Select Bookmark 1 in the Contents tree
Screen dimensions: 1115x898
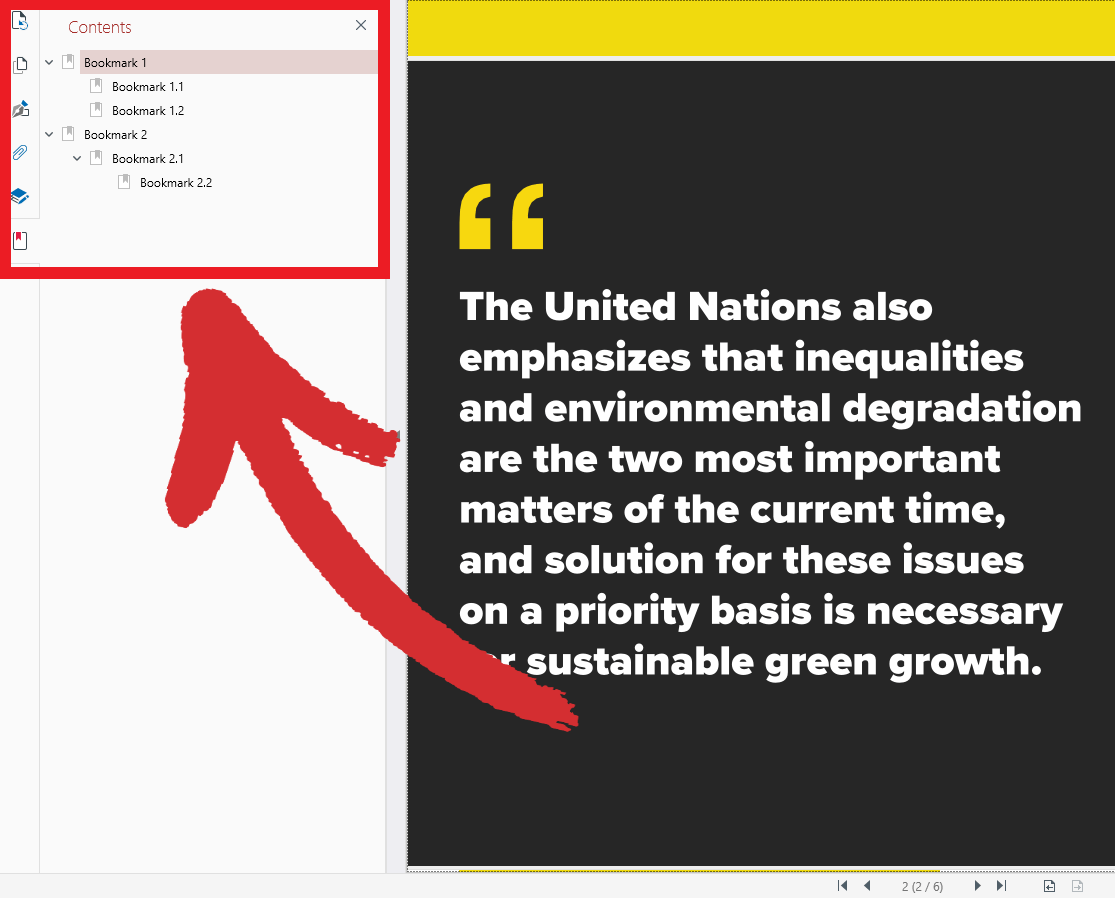click(228, 63)
